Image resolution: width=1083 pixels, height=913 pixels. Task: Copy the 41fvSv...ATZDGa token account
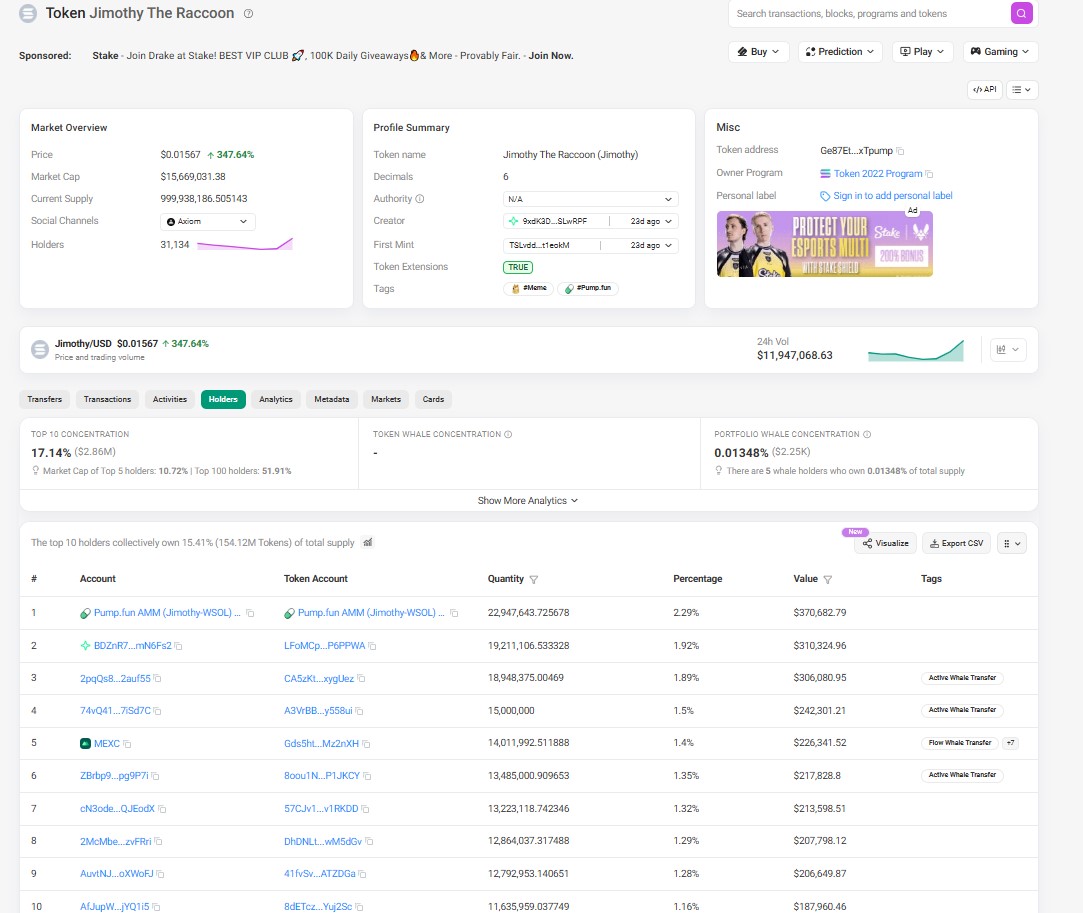click(x=362, y=874)
